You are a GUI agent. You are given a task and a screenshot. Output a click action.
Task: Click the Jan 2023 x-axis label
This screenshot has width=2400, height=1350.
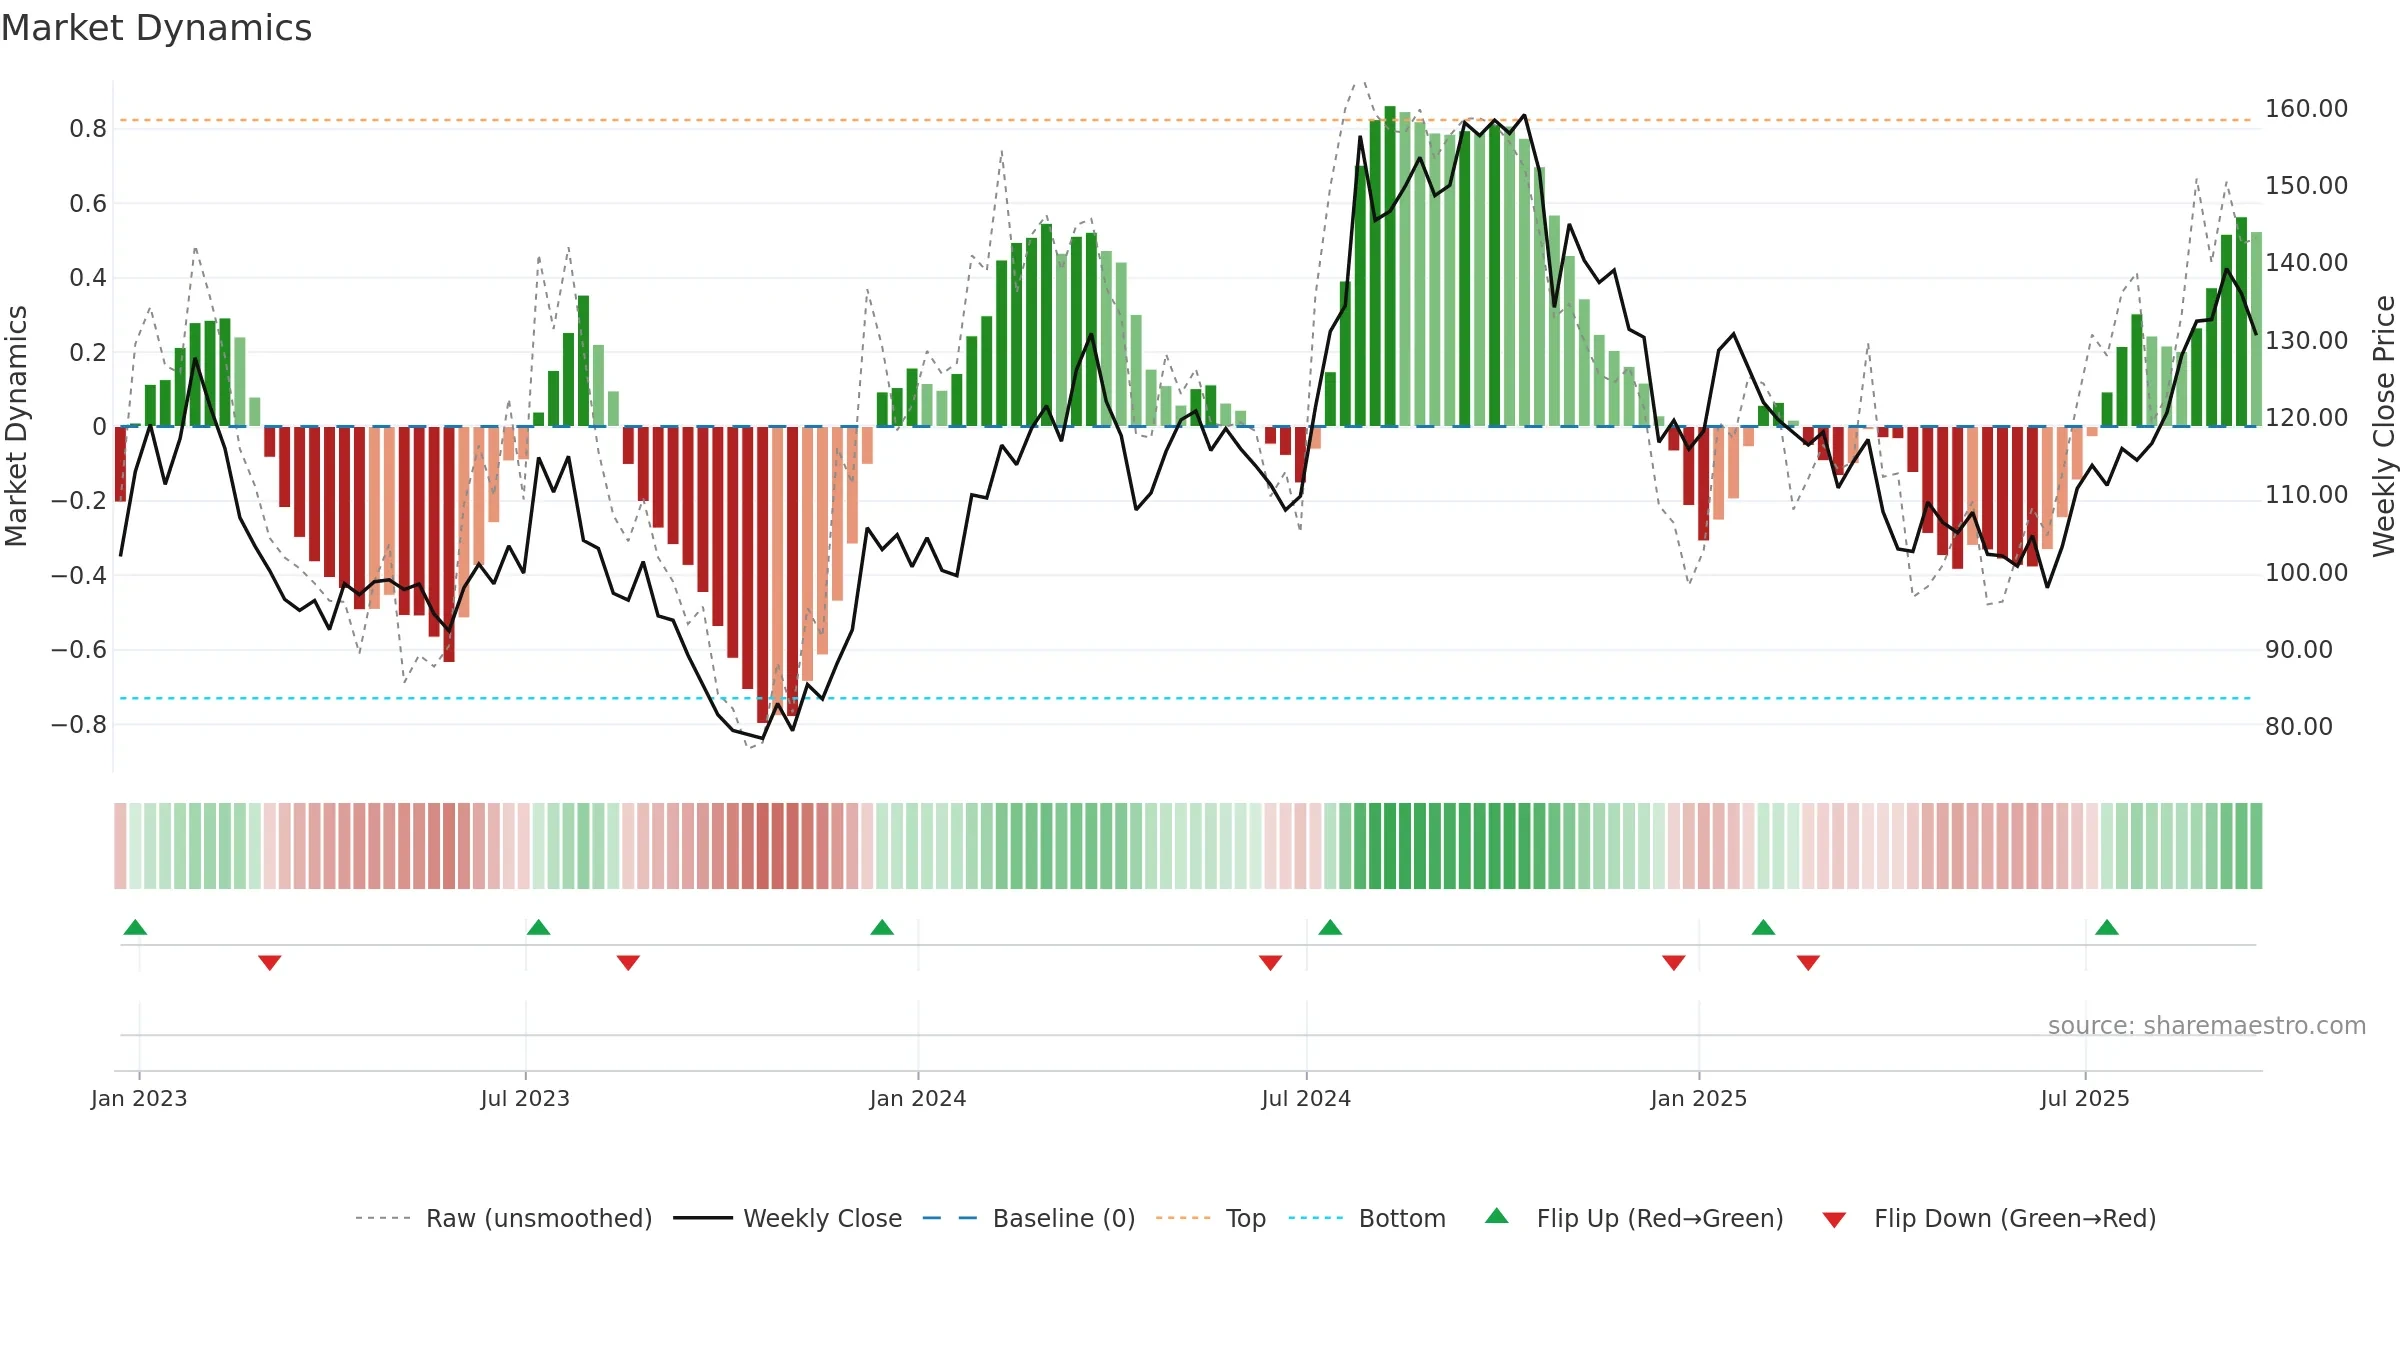139,1098
